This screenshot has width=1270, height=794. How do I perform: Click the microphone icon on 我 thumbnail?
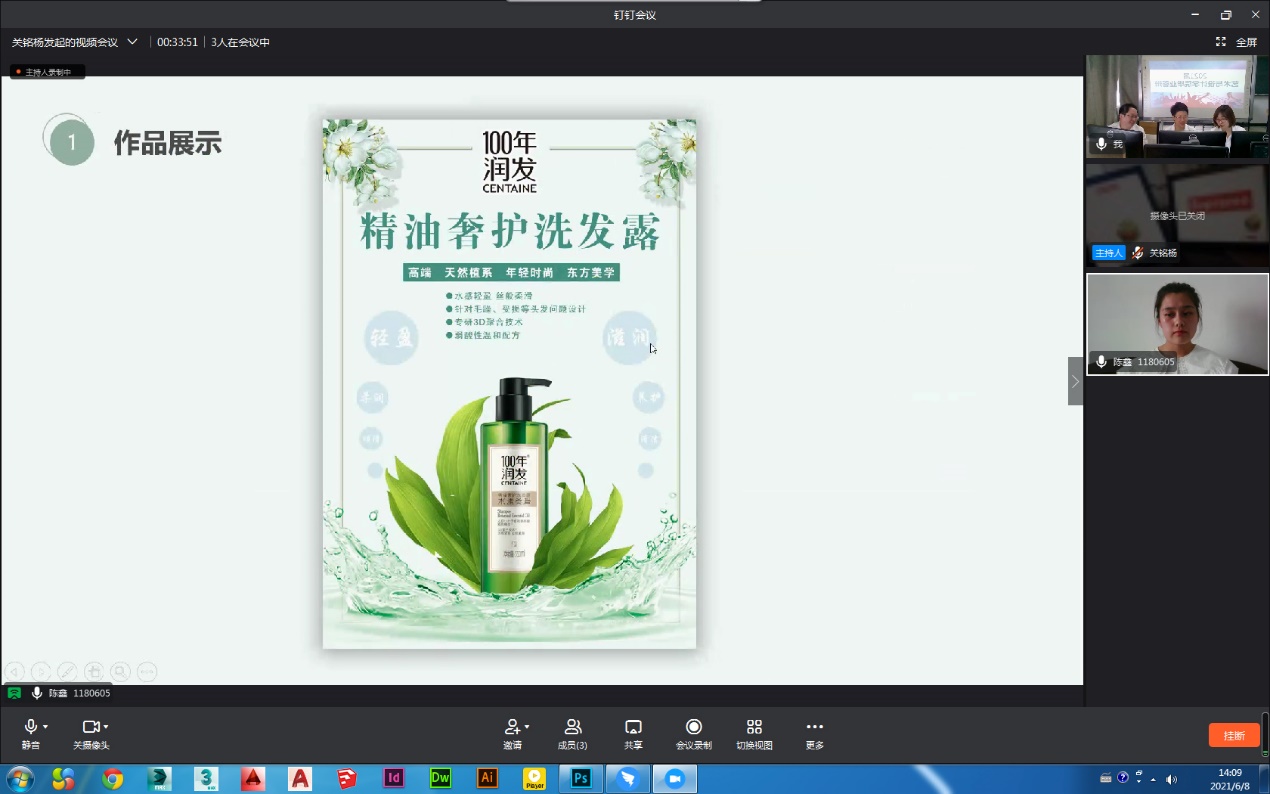click(x=1101, y=144)
